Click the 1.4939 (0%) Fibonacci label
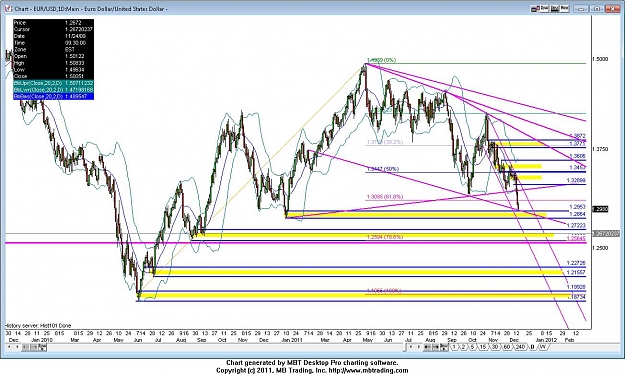The height and width of the screenshot is (374, 625). [x=381, y=60]
